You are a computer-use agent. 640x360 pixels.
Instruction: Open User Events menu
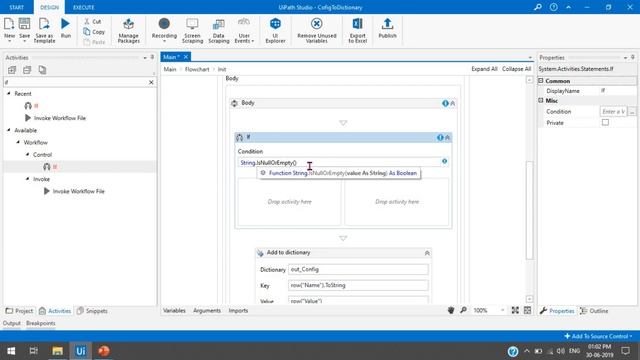244,30
